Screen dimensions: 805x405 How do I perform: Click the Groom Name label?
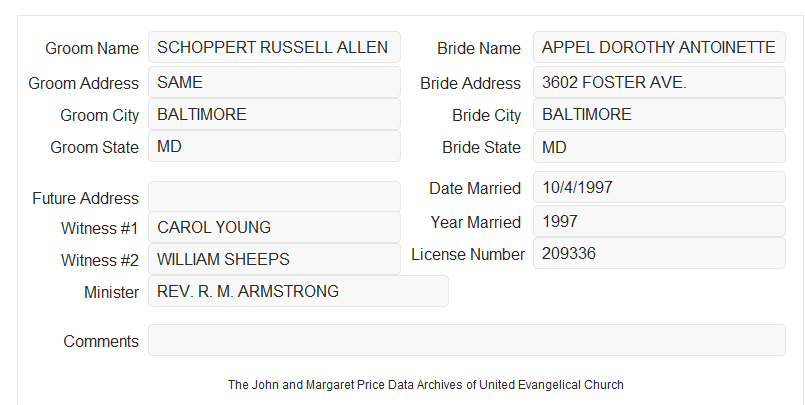92,48
